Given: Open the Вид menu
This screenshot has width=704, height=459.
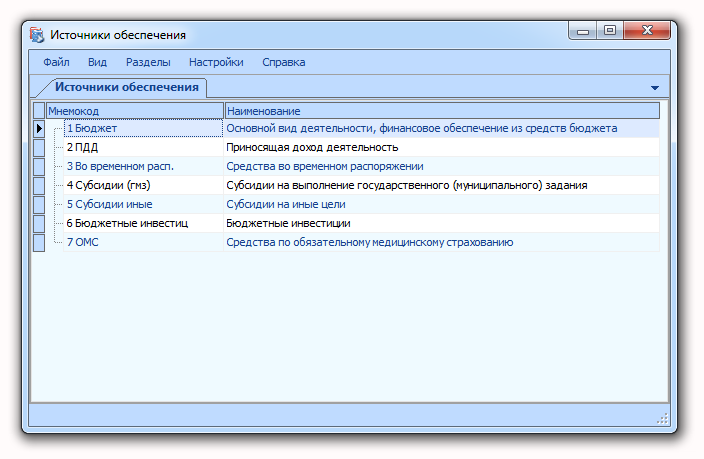Looking at the screenshot, I should (97, 62).
